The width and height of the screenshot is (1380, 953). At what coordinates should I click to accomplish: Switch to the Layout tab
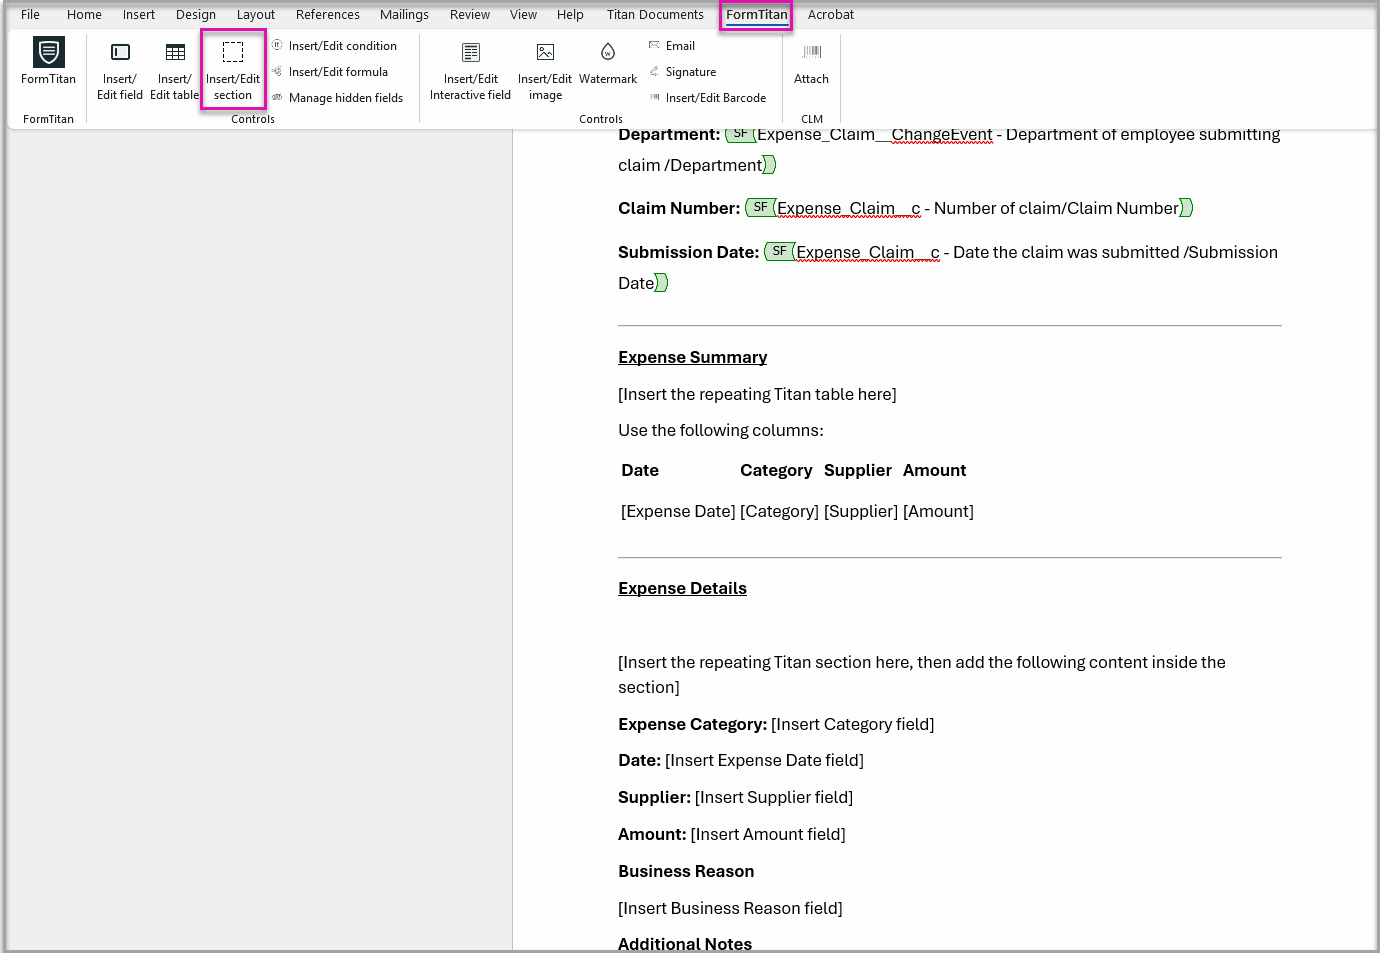256,15
